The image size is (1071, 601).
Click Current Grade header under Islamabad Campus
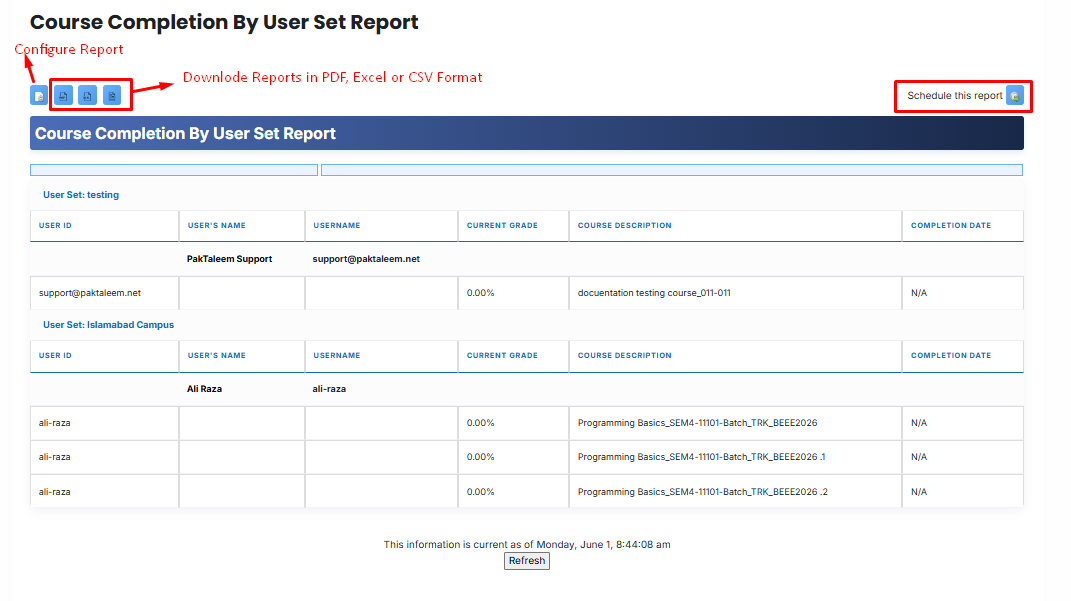pyautogui.click(x=502, y=356)
